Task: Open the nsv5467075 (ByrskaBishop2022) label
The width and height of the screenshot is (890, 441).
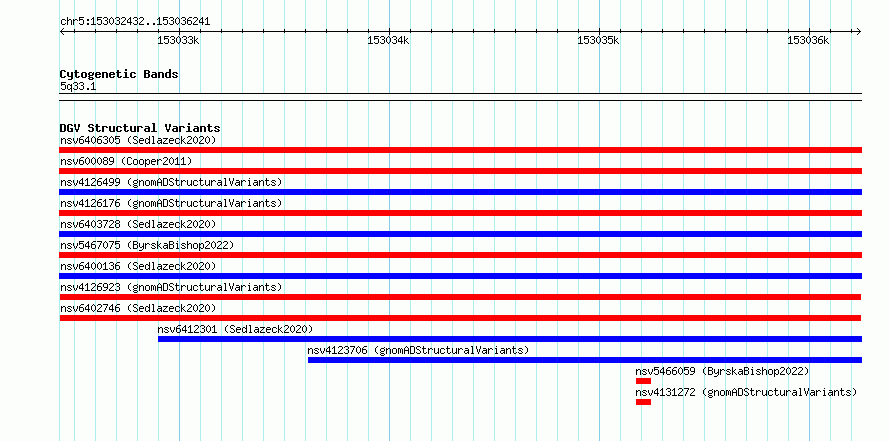Action: pyautogui.click(x=147, y=245)
